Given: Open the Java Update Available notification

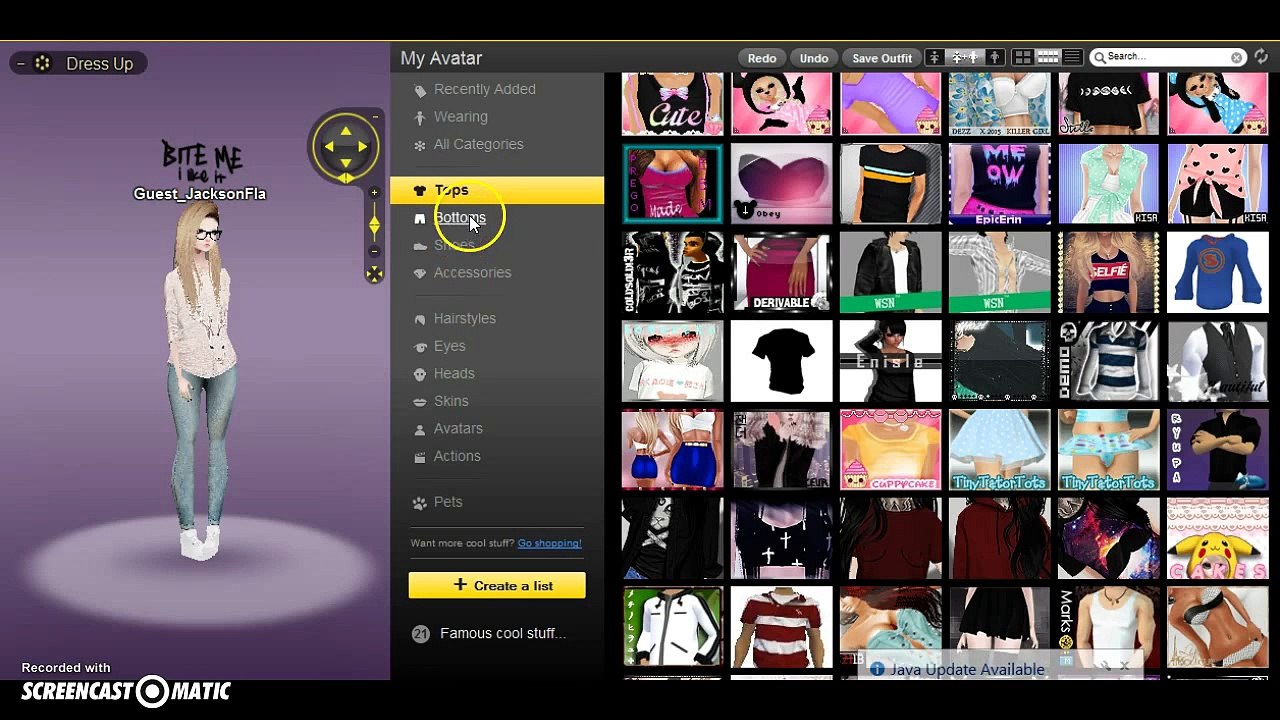Looking at the screenshot, I should [x=967, y=669].
